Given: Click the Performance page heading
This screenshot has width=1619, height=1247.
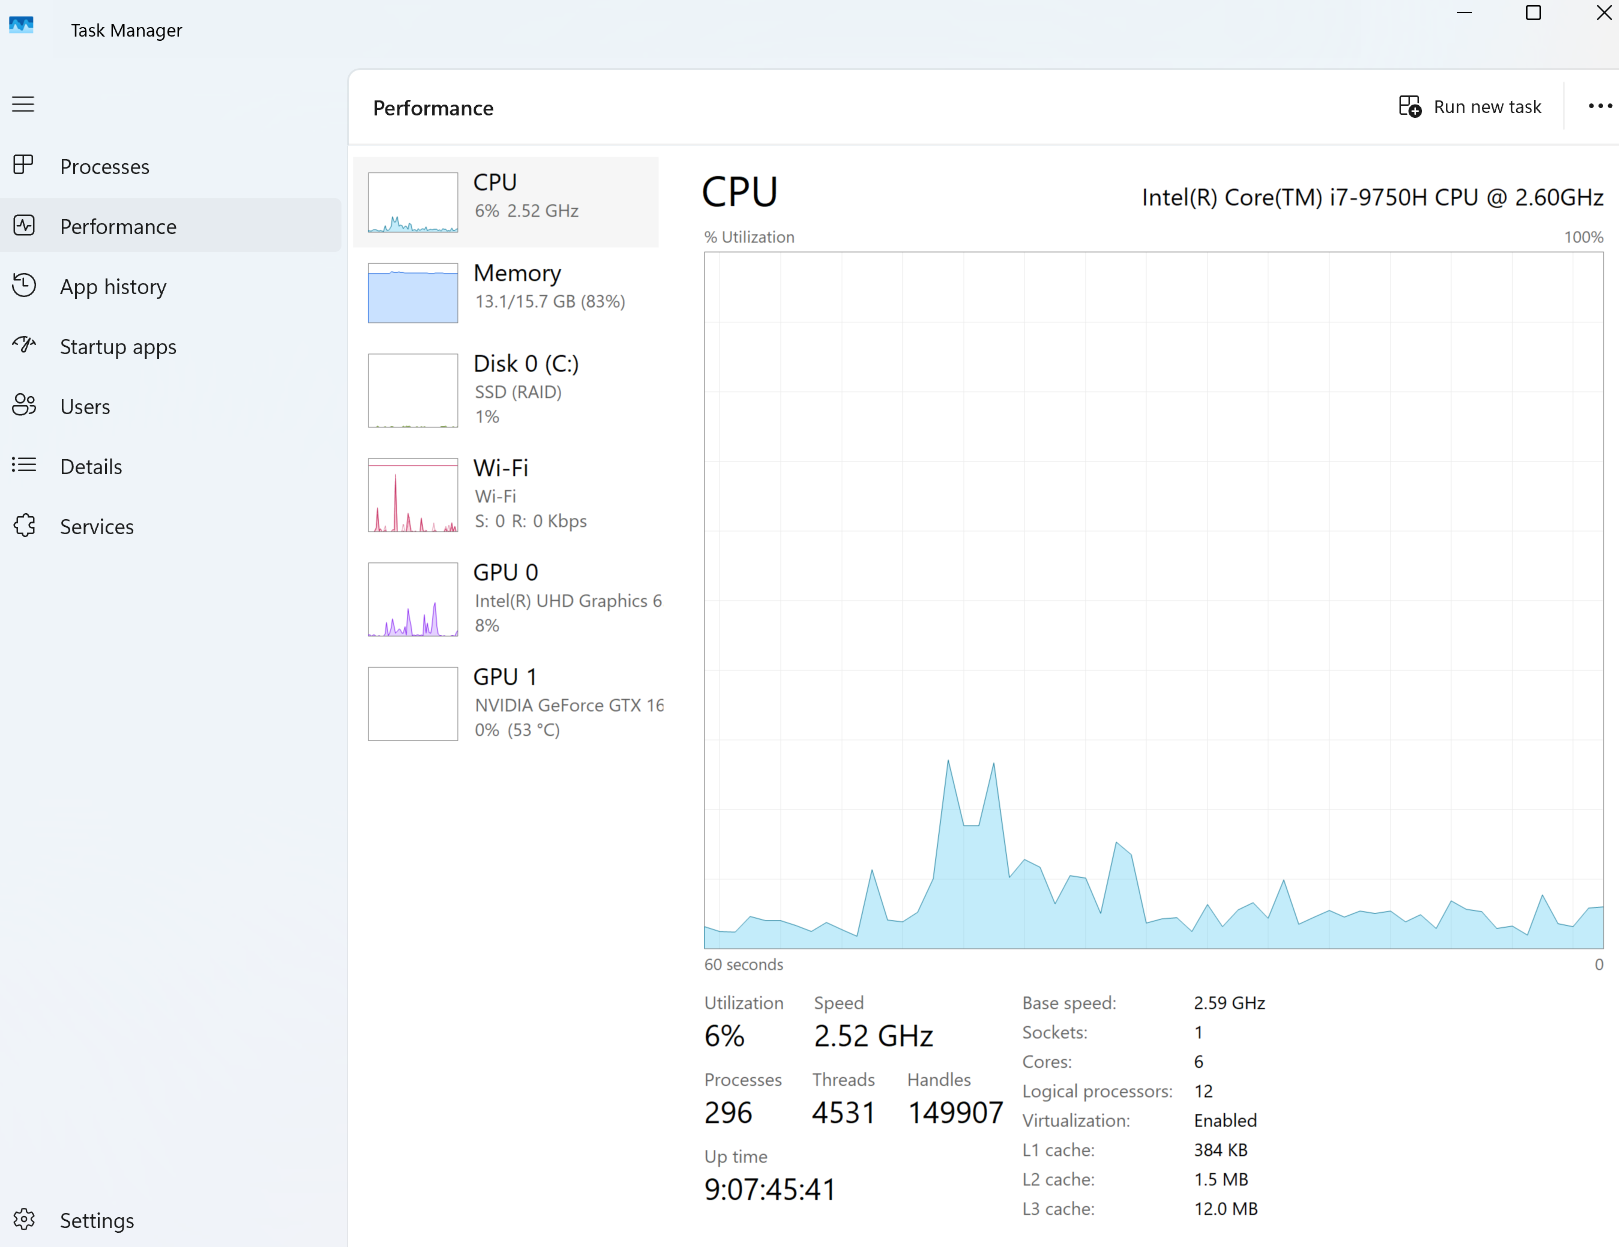Looking at the screenshot, I should tap(433, 108).
